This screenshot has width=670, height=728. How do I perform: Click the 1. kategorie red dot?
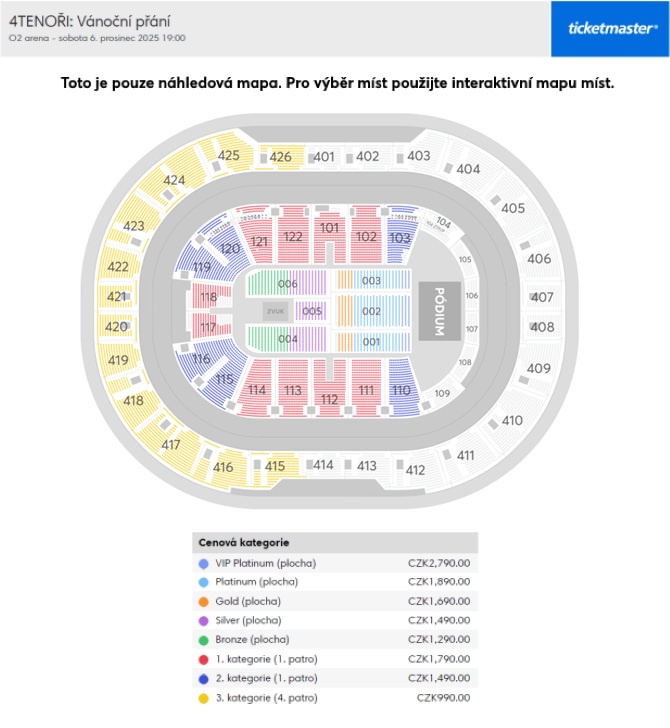click(x=204, y=660)
